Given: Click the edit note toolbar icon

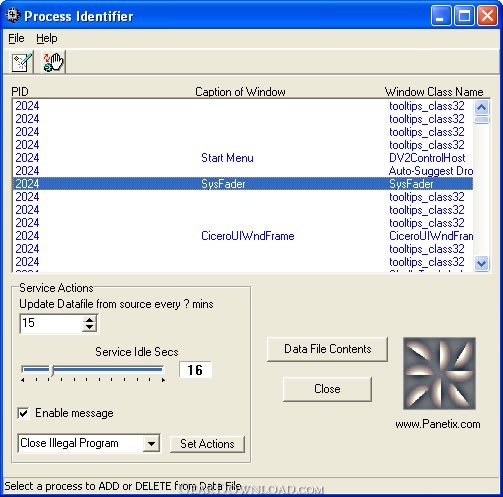Looking at the screenshot, I should (x=22, y=62).
